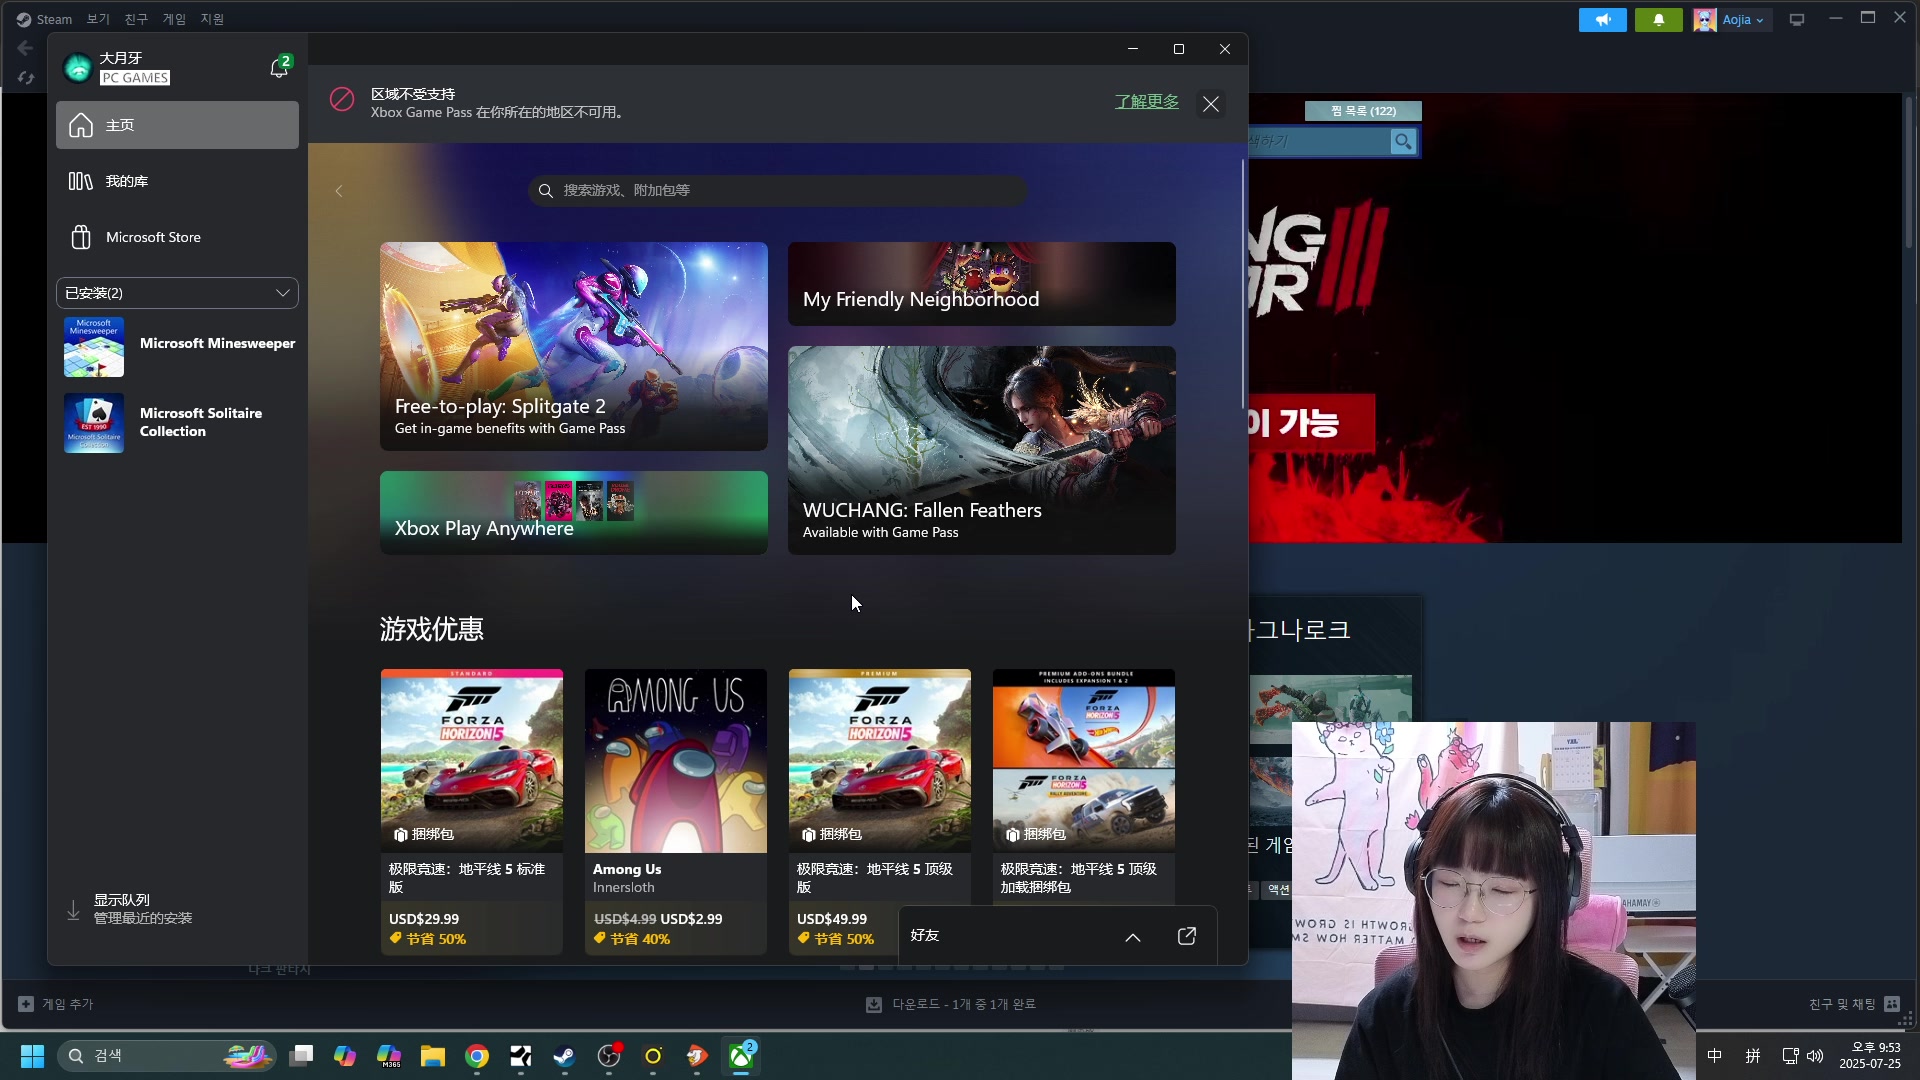The width and height of the screenshot is (1920, 1080).
Task: Open the 지원 menu in Steam
Action: coord(212,19)
